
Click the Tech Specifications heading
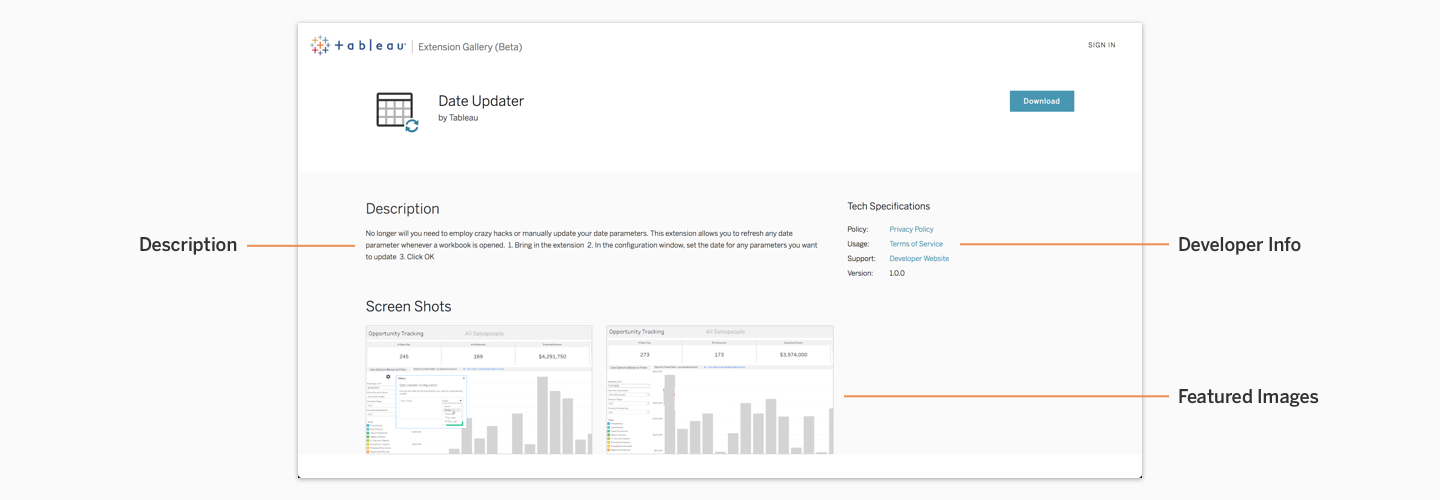click(x=888, y=206)
